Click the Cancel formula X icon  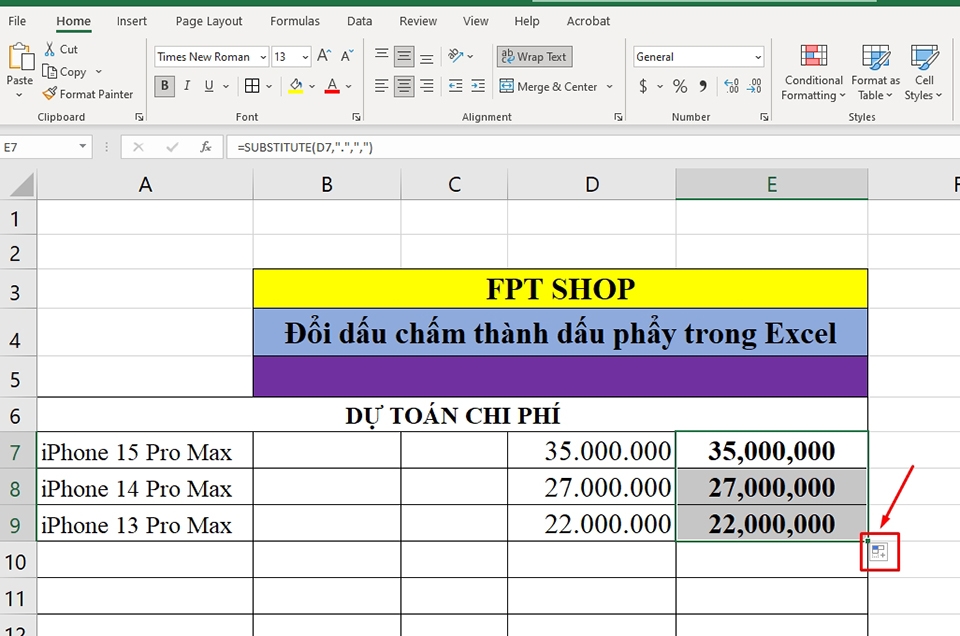(138, 147)
